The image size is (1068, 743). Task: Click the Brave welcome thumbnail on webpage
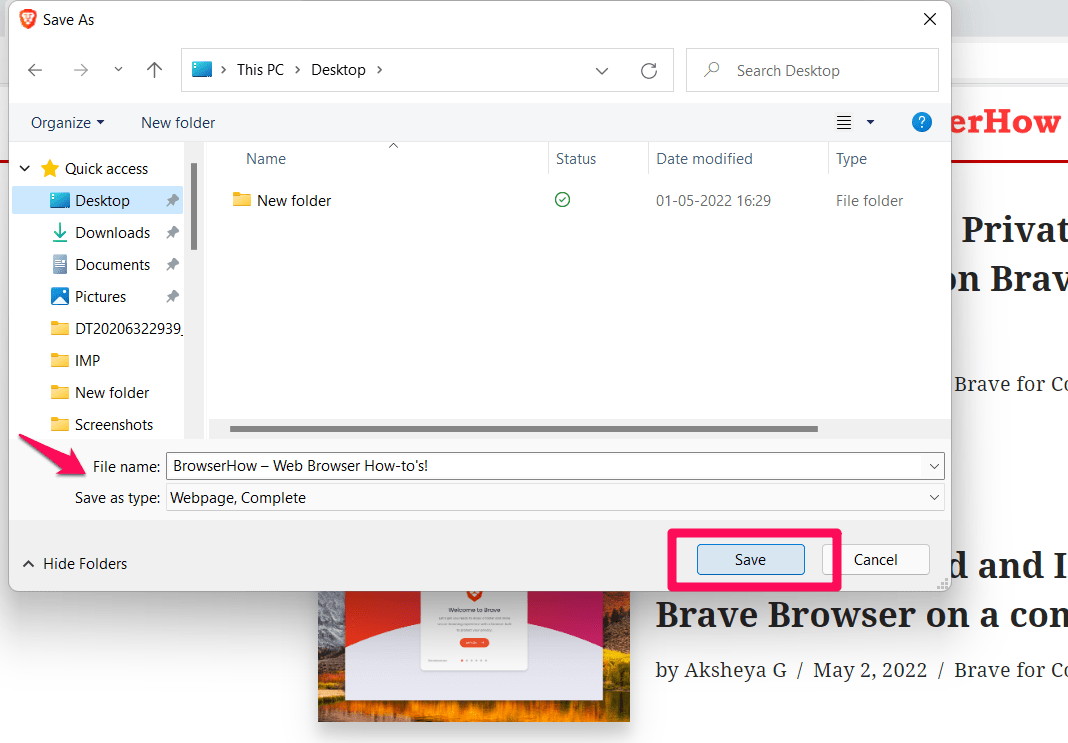pyautogui.click(x=474, y=656)
